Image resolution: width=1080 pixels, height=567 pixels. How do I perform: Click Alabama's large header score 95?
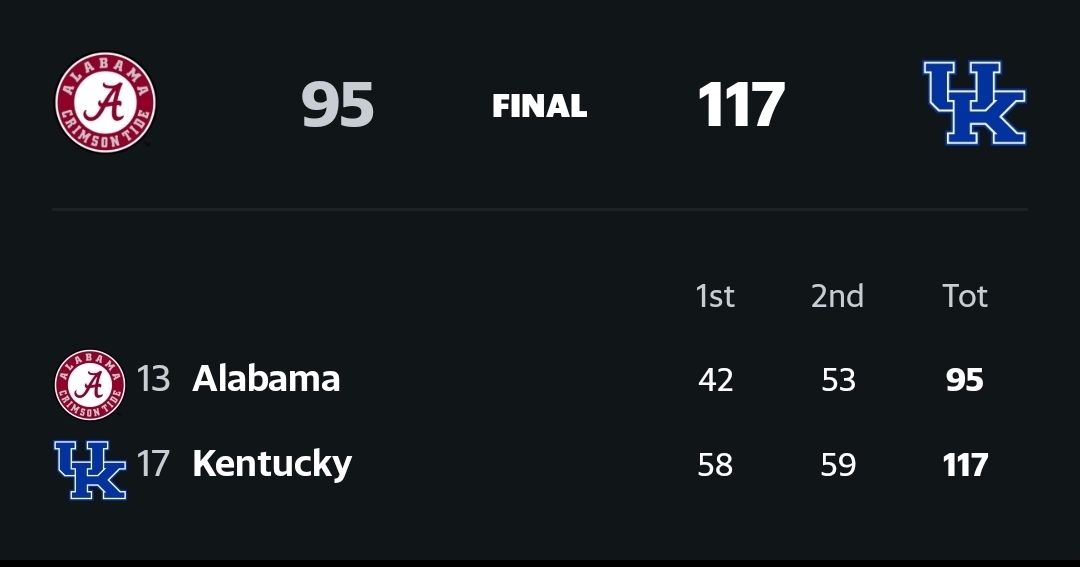[337, 105]
